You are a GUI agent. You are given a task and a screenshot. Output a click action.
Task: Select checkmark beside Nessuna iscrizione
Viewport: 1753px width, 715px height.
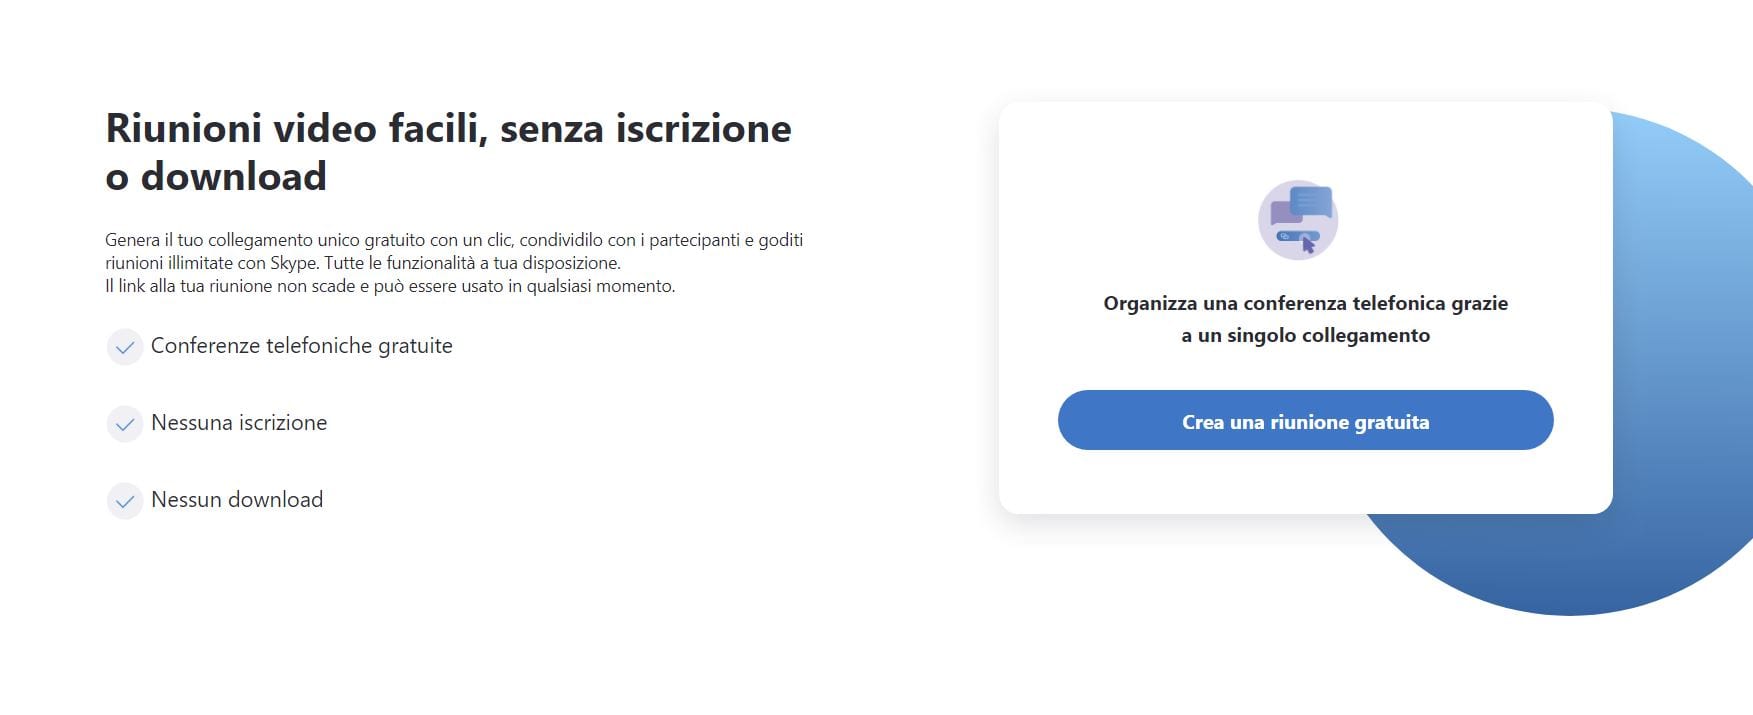(x=124, y=424)
